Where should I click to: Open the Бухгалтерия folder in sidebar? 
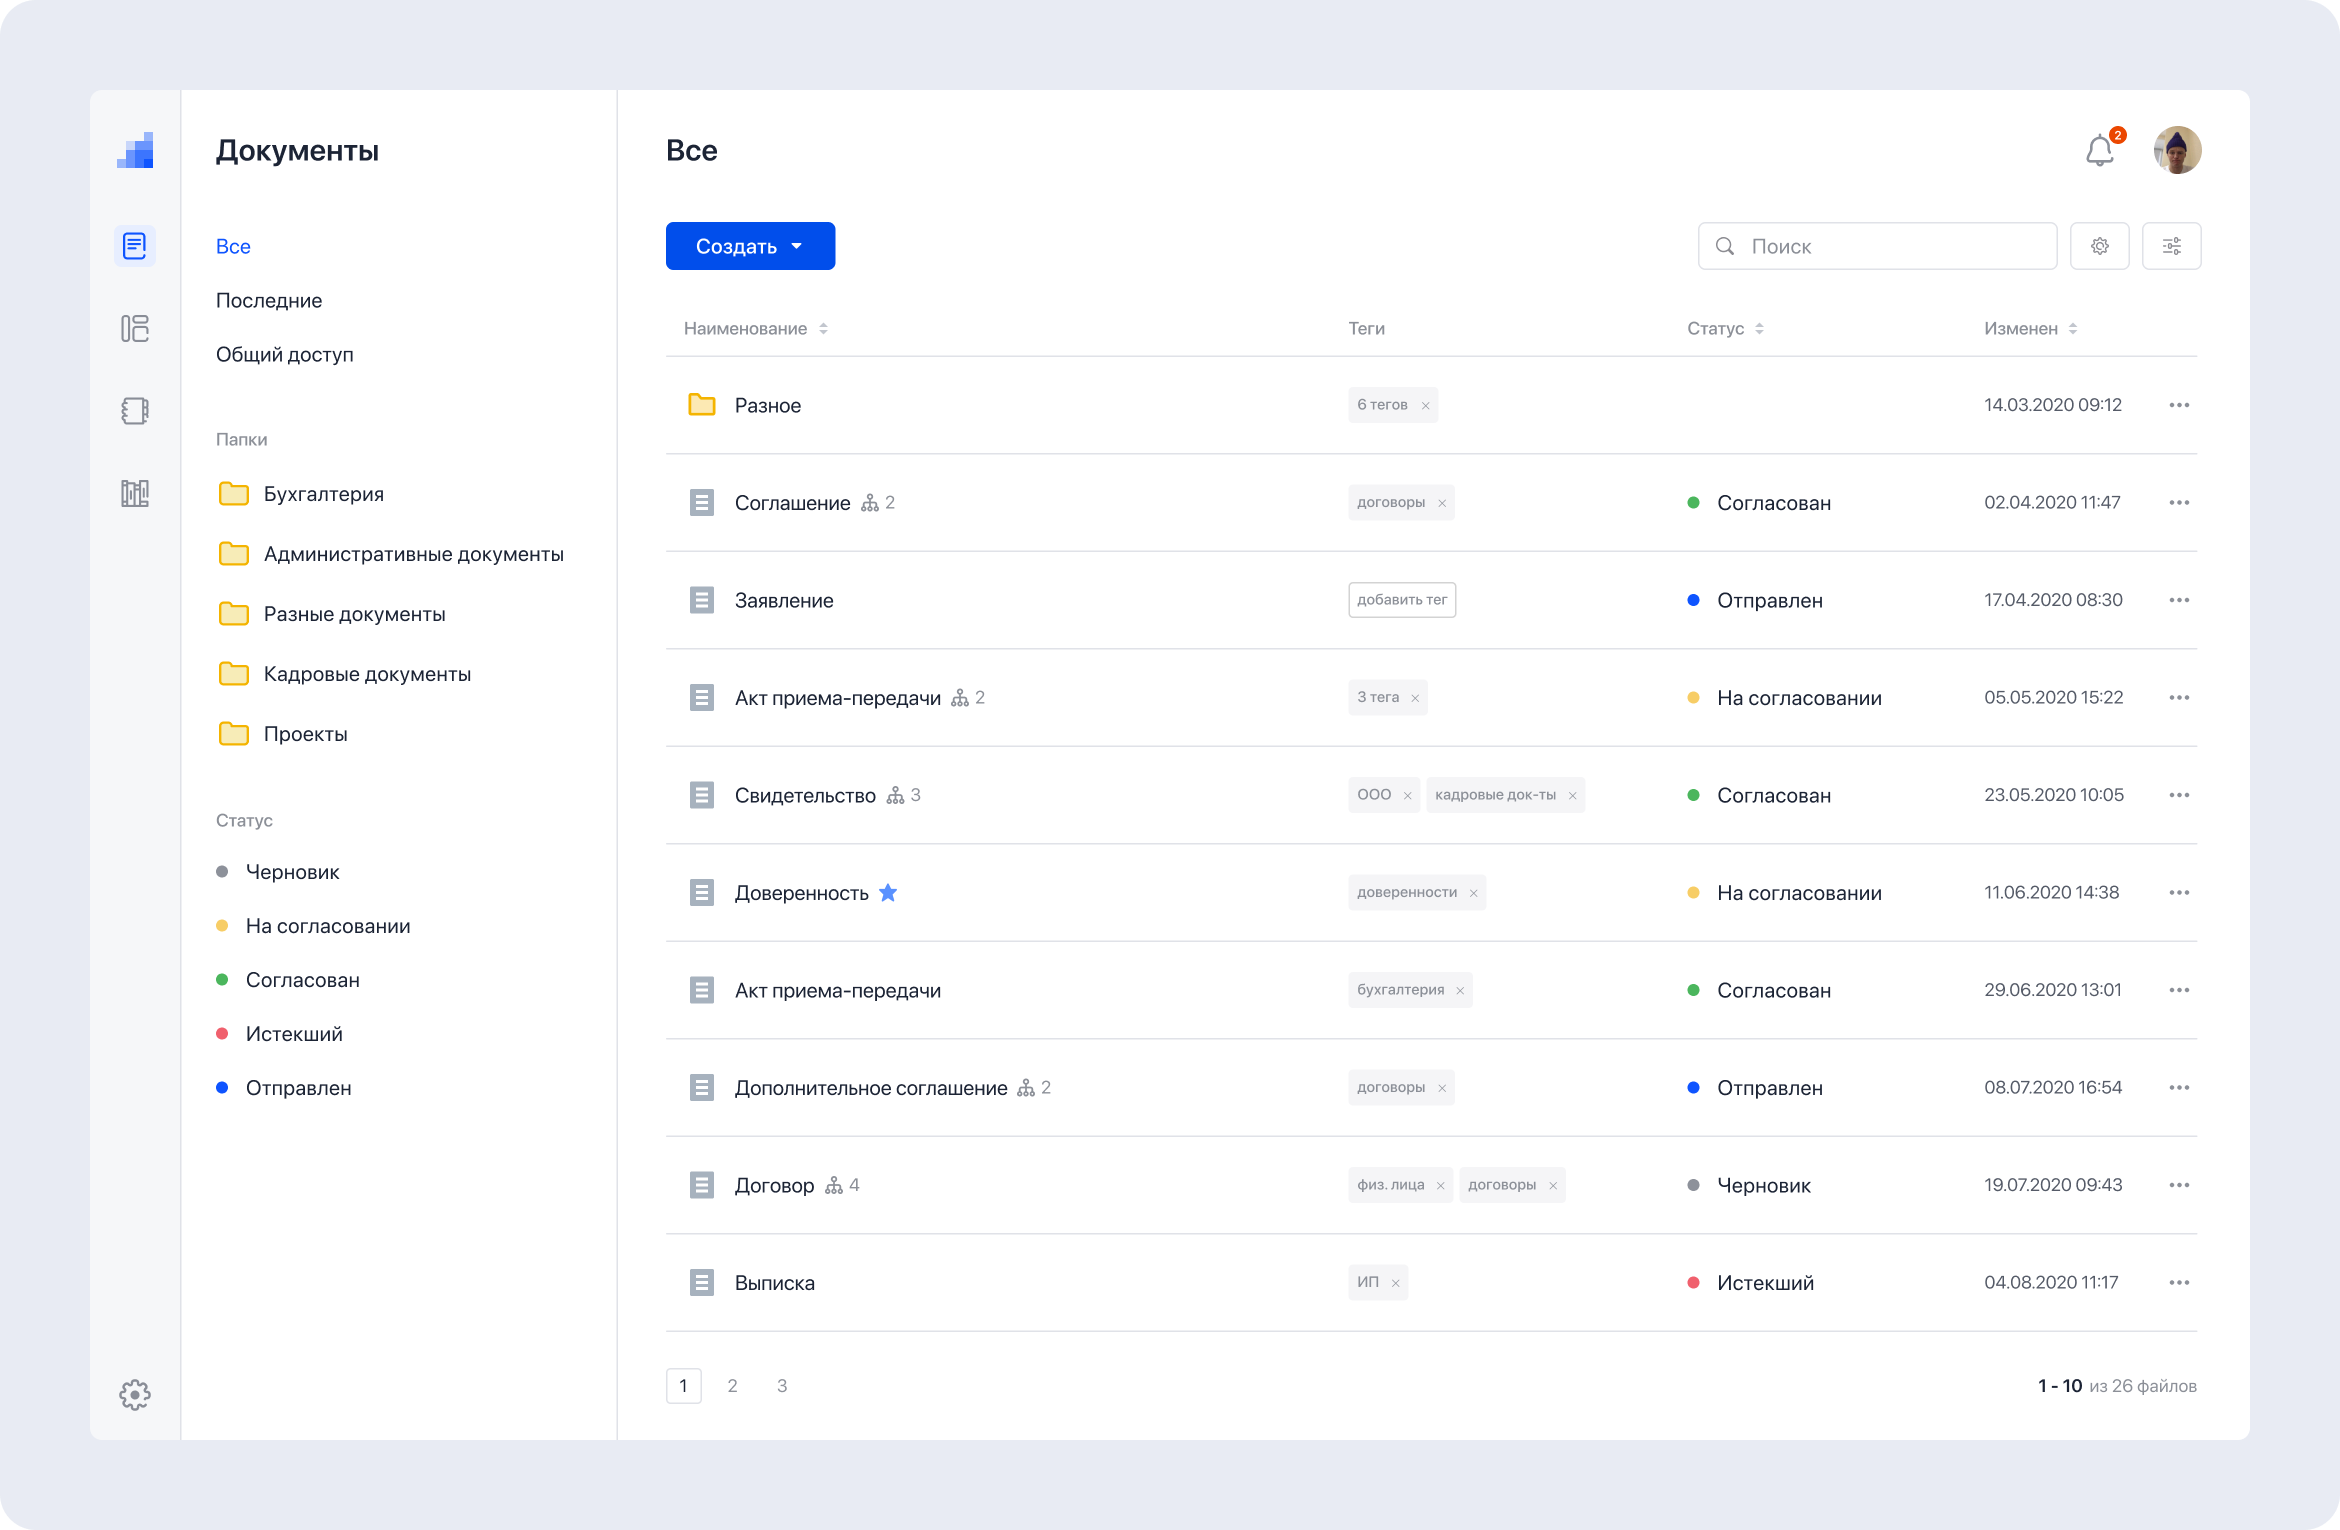301,494
